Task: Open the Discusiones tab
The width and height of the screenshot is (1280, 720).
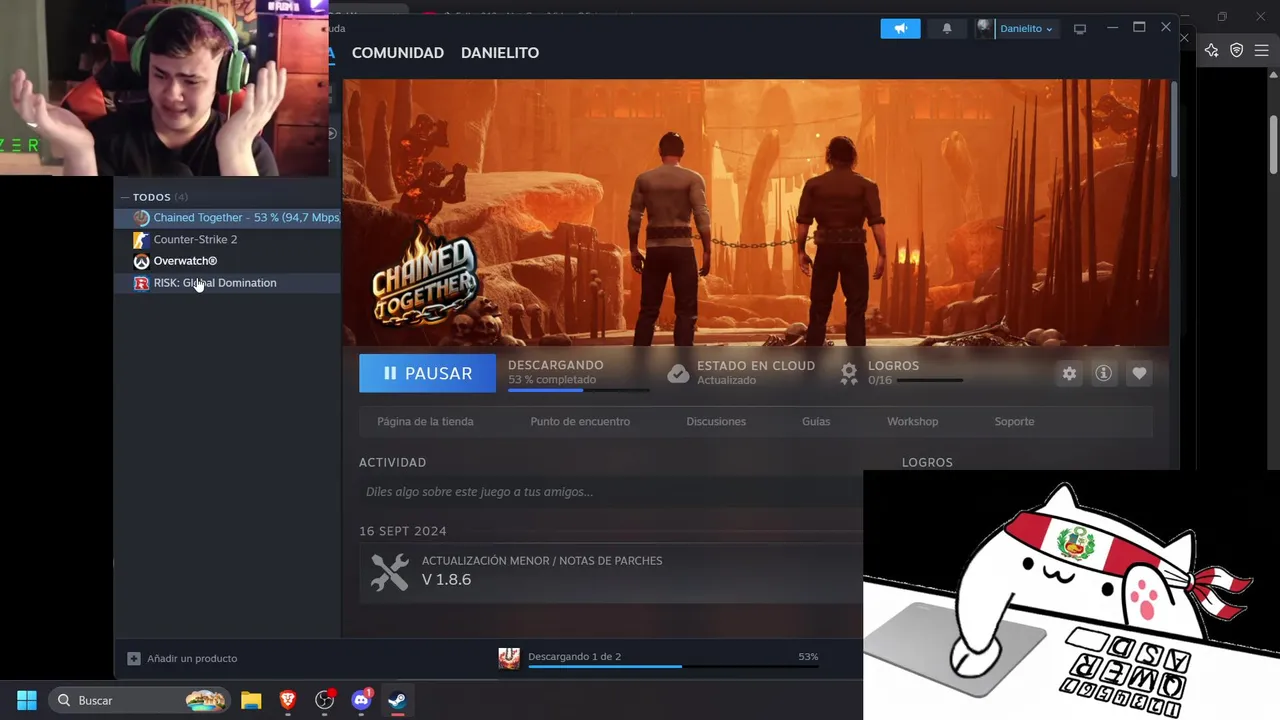Action: click(x=716, y=422)
